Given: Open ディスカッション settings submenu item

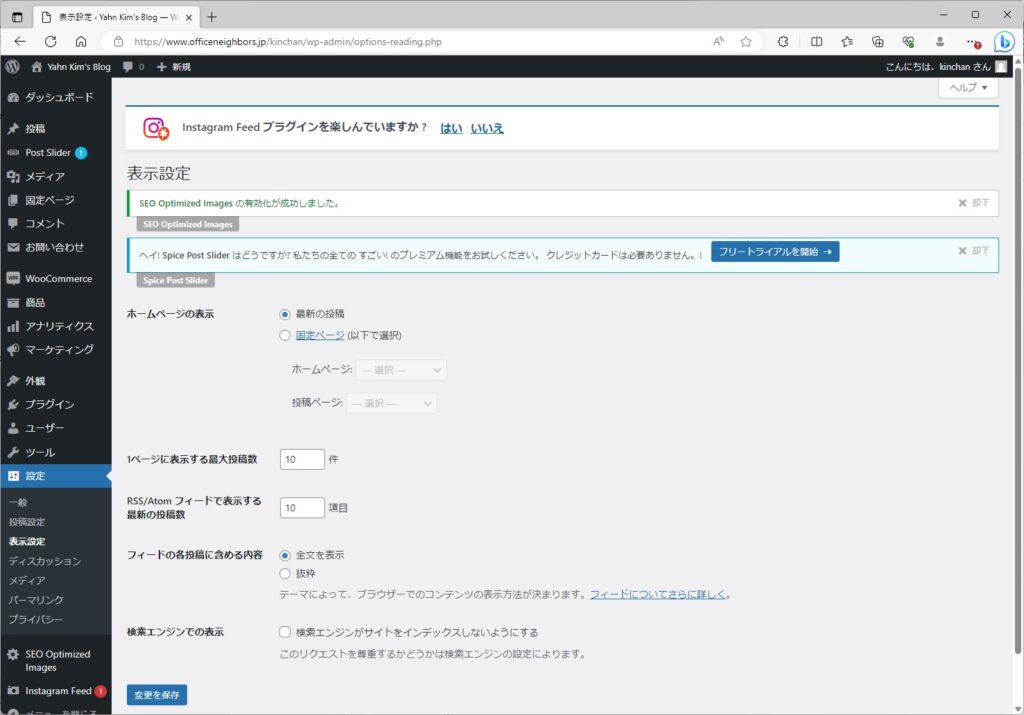Looking at the screenshot, I should pyautogui.click(x=45, y=561).
